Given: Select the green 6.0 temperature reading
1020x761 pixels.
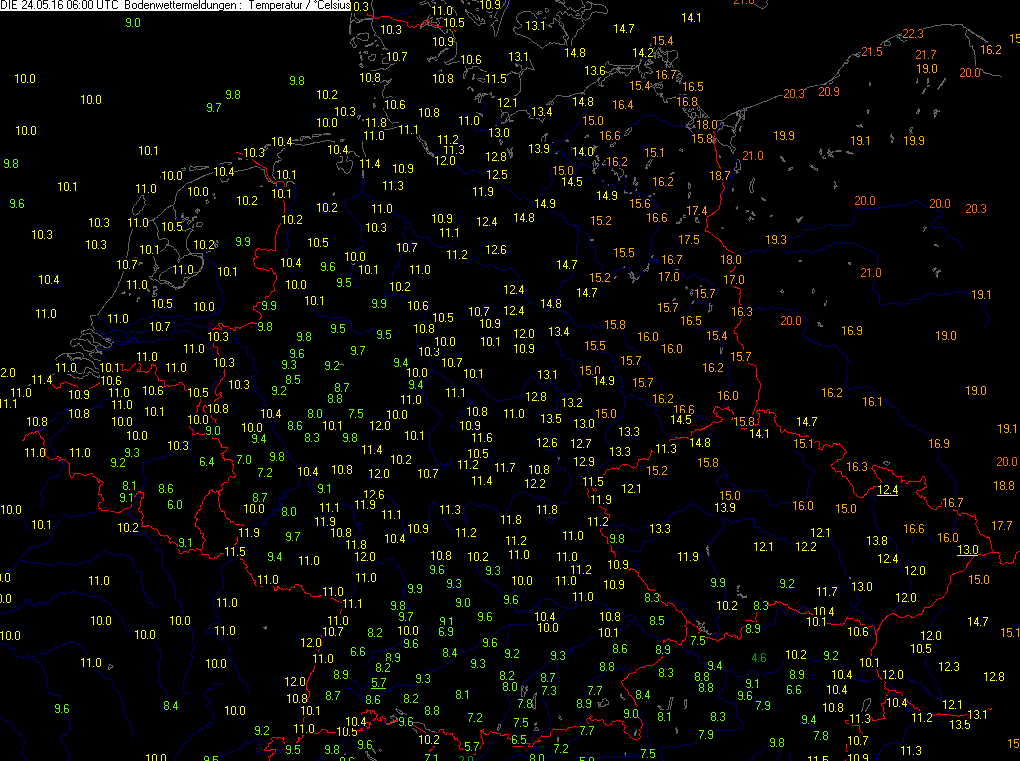Looking at the screenshot, I should point(174,504).
